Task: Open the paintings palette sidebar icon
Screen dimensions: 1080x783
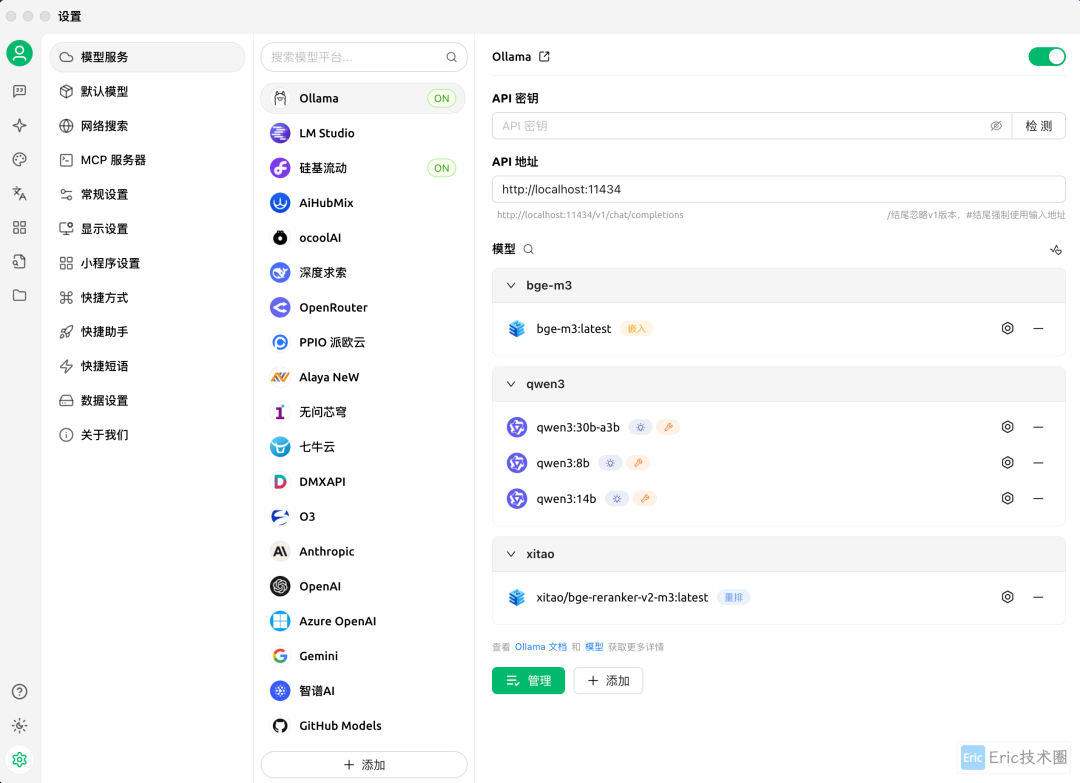Action: [x=19, y=160]
